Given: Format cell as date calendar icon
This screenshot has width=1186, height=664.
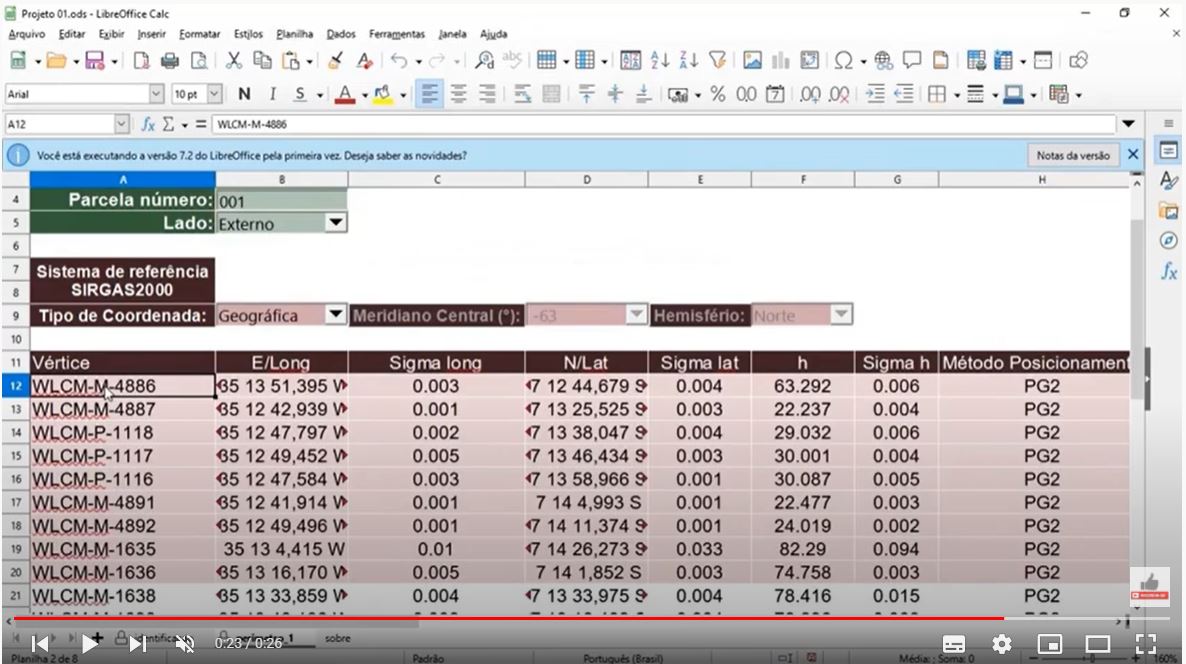Looking at the screenshot, I should pyautogui.click(x=775, y=95).
